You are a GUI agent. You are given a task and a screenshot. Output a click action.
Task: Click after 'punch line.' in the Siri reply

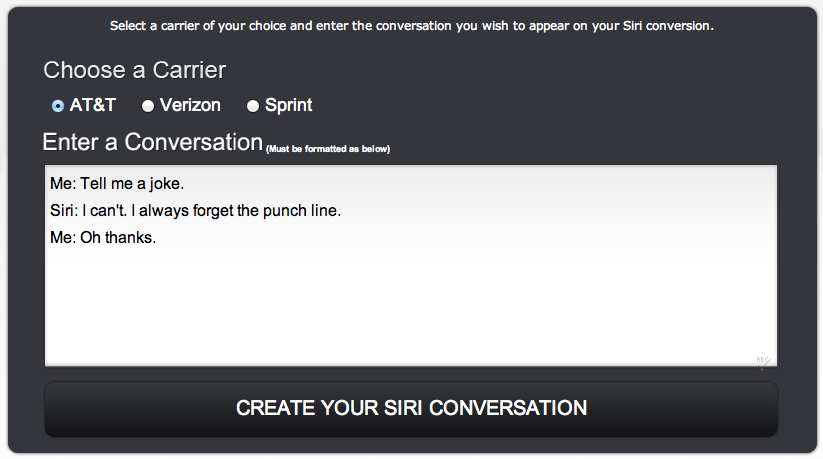pyautogui.click(x=342, y=211)
